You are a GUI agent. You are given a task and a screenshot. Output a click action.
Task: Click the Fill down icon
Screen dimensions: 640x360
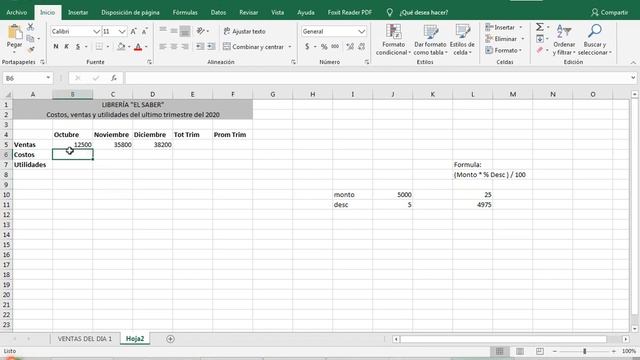(x=540, y=39)
